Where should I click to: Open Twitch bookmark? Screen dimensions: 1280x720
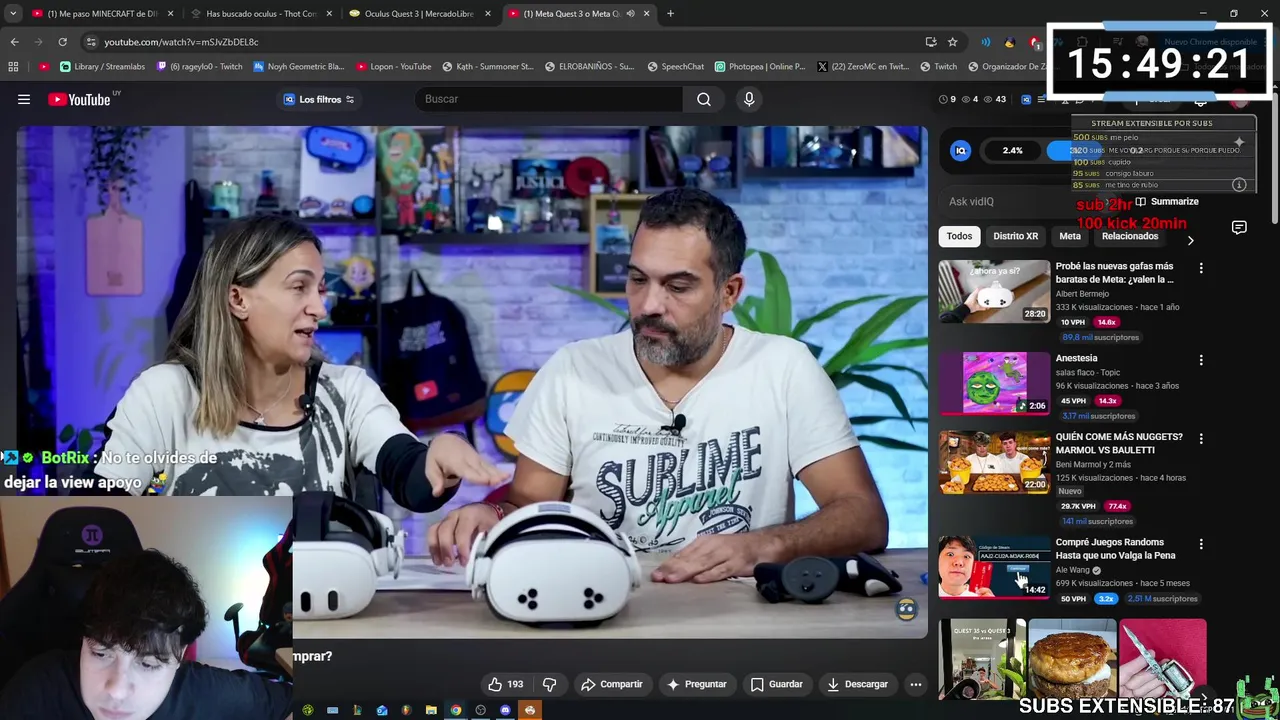coord(939,67)
